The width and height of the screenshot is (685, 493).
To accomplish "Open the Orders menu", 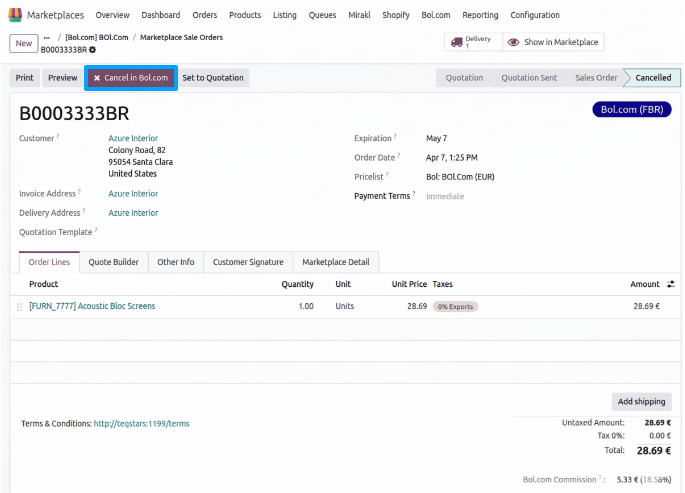I will pyautogui.click(x=204, y=15).
